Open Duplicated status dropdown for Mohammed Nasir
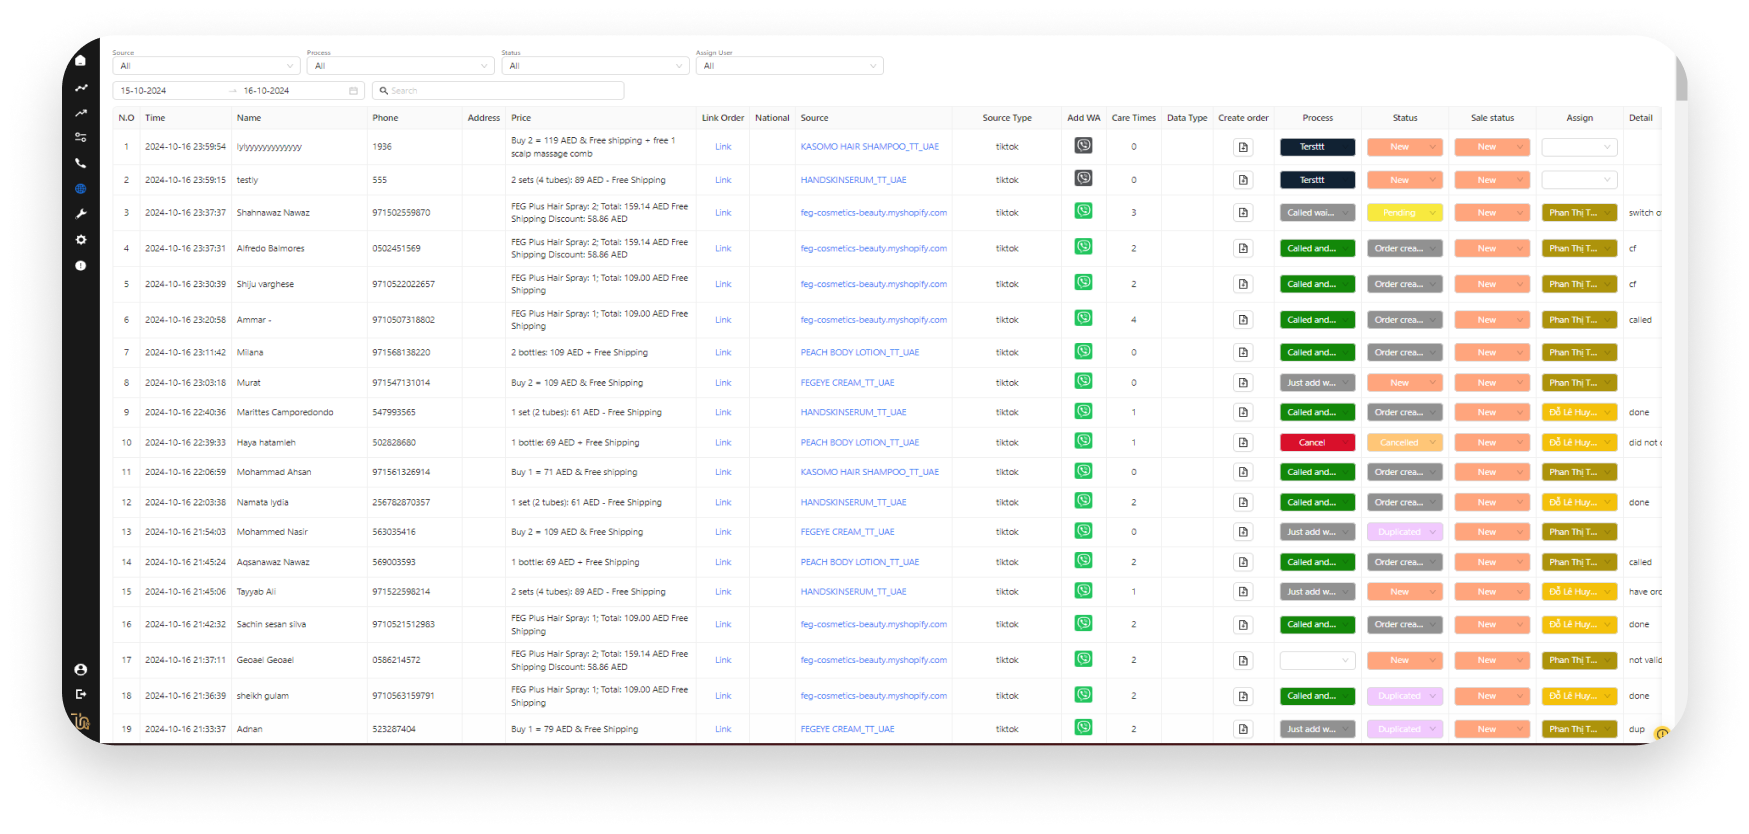The height and width of the screenshot is (834, 1749). click(x=1405, y=532)
